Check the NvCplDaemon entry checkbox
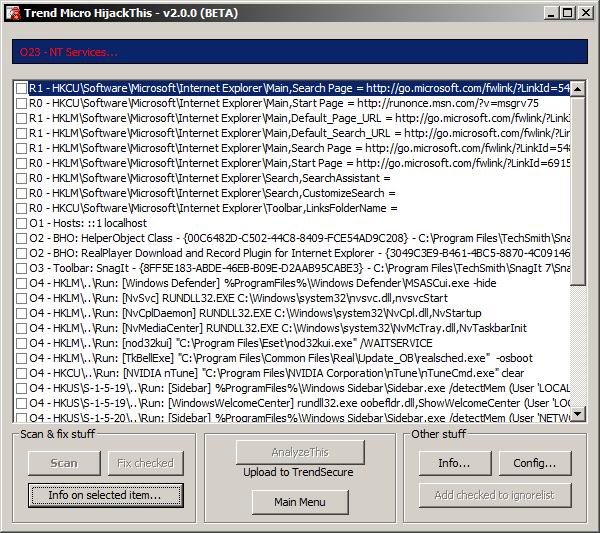The image size is (600, 533). coord(21,313)
